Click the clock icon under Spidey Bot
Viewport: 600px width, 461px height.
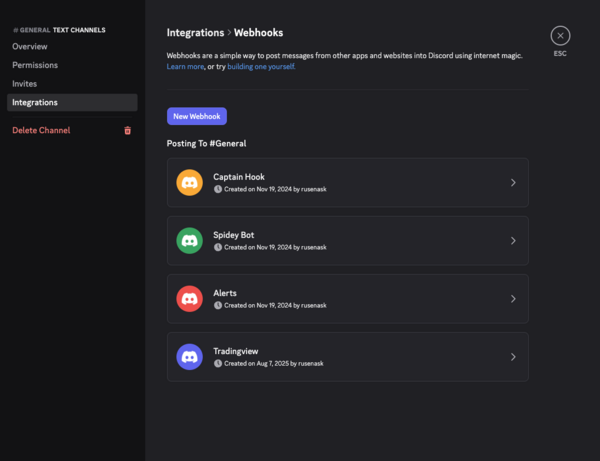coord(218,247)
